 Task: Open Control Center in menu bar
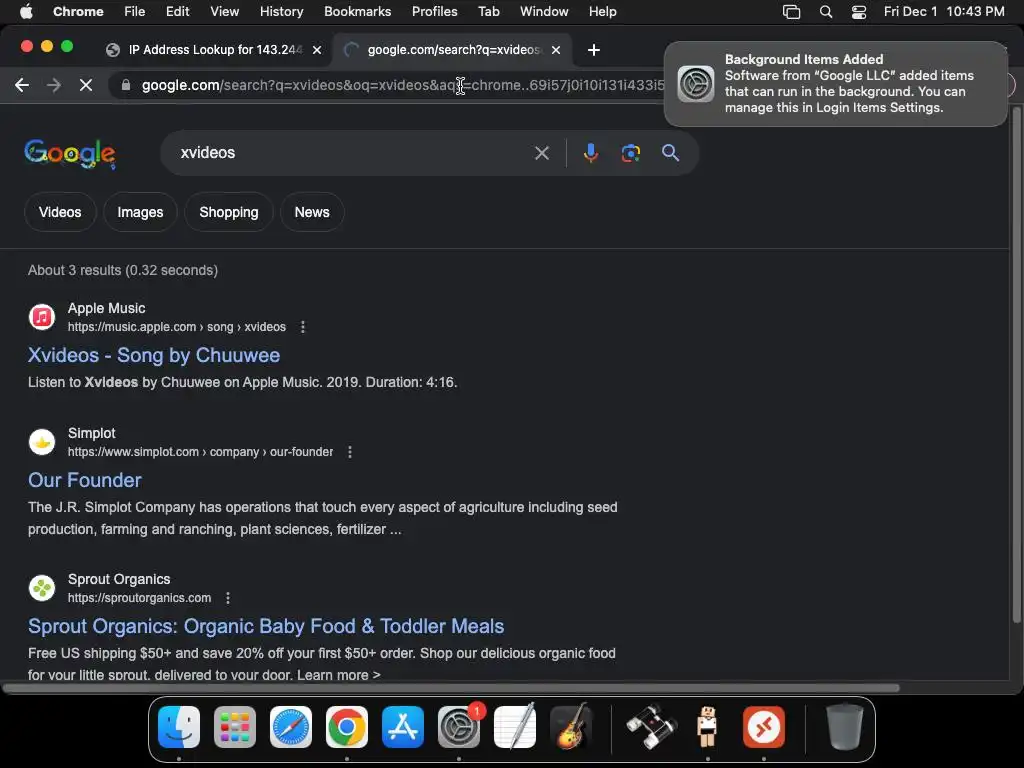click(x=858, y=11)
